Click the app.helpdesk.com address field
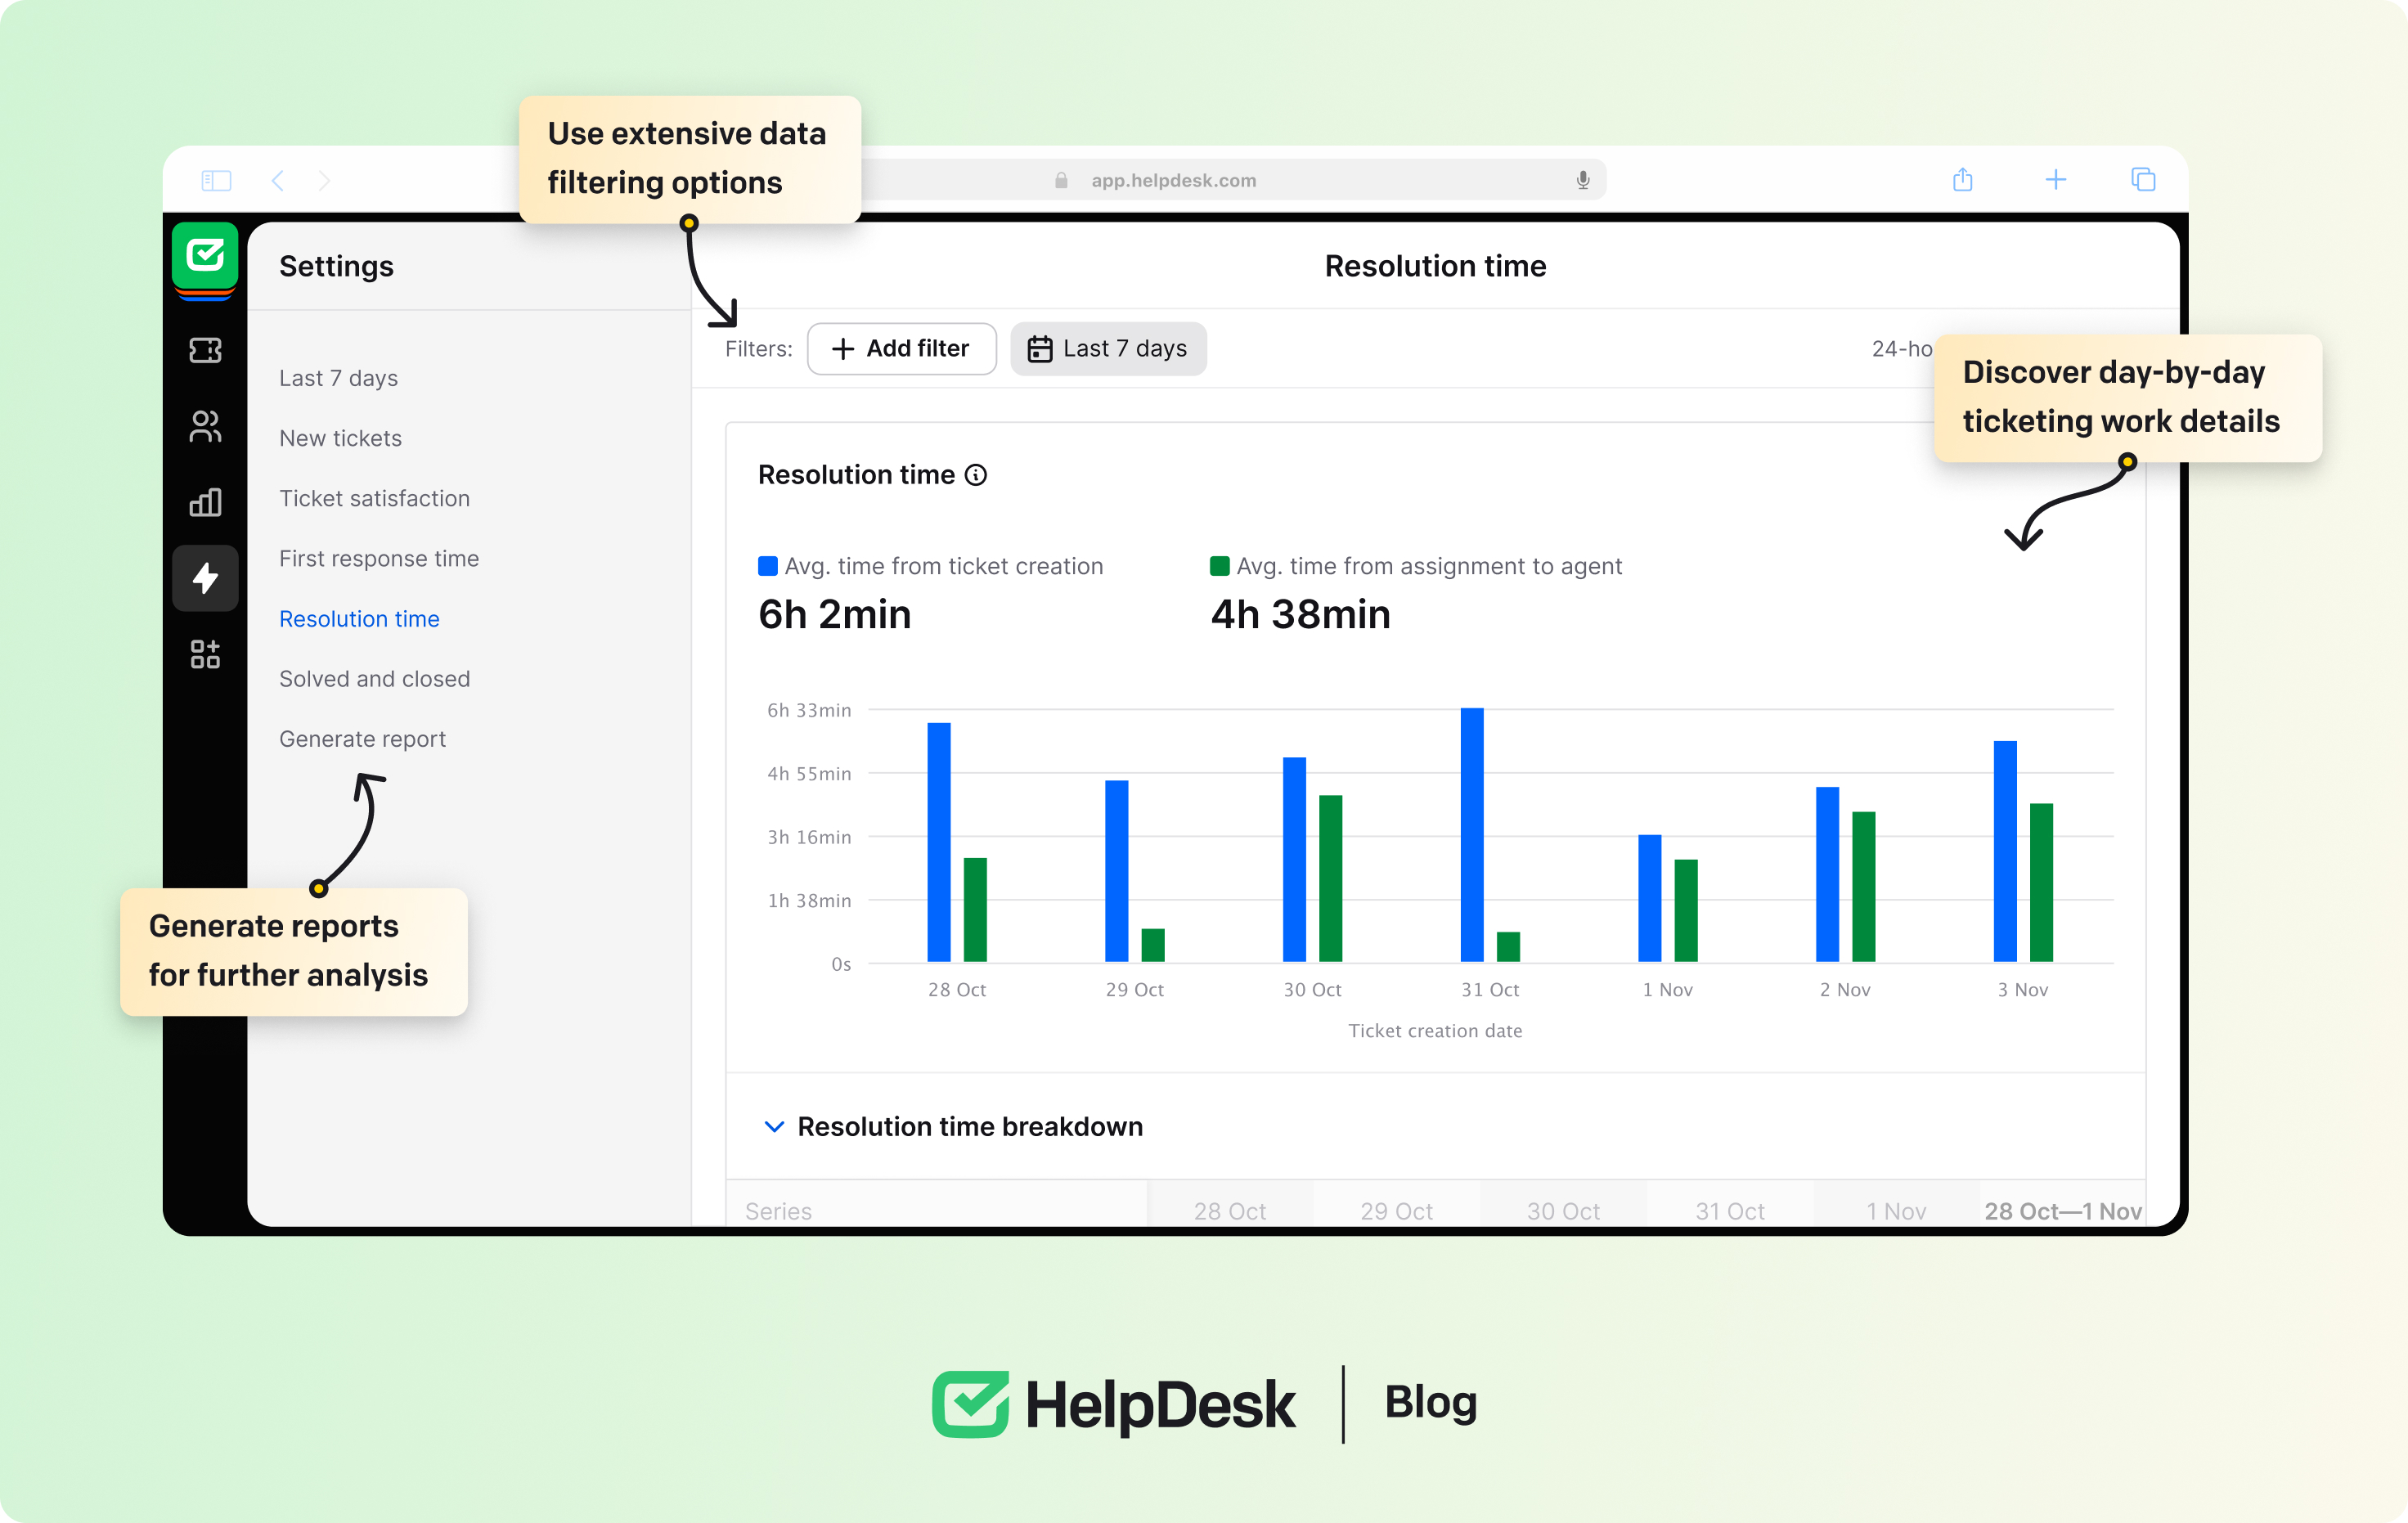The width and height of the screenshot is (2408, 1523). 1173,180
